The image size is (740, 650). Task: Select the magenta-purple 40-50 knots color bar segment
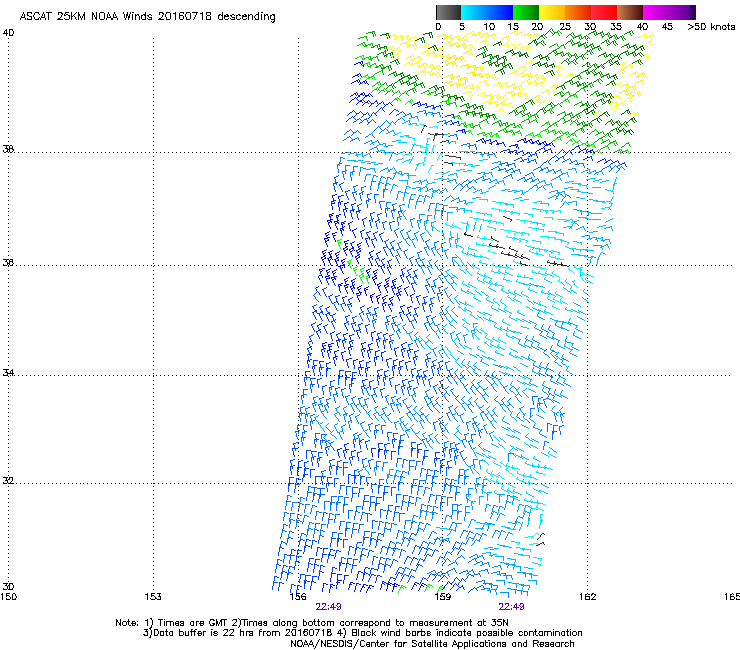tap(669, 12)
